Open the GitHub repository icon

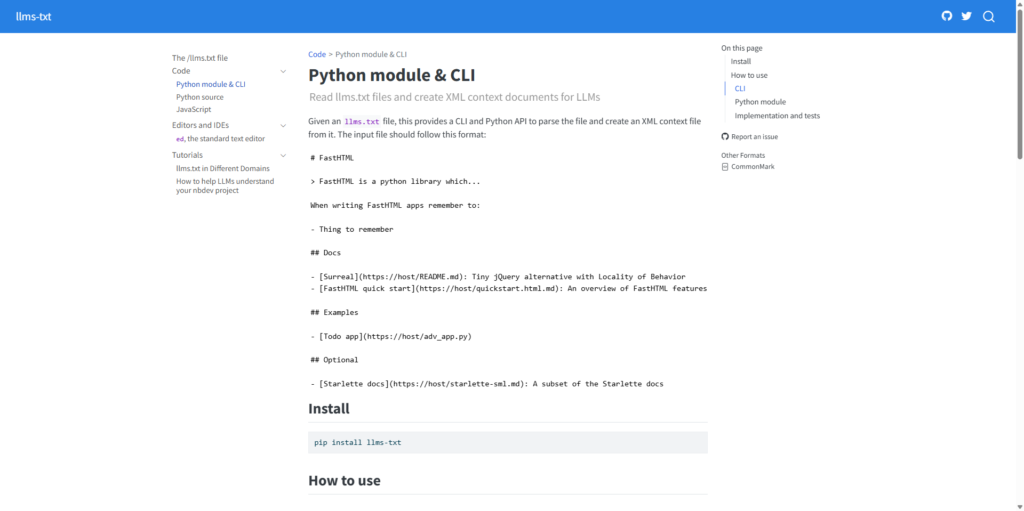tap(946, 16)
